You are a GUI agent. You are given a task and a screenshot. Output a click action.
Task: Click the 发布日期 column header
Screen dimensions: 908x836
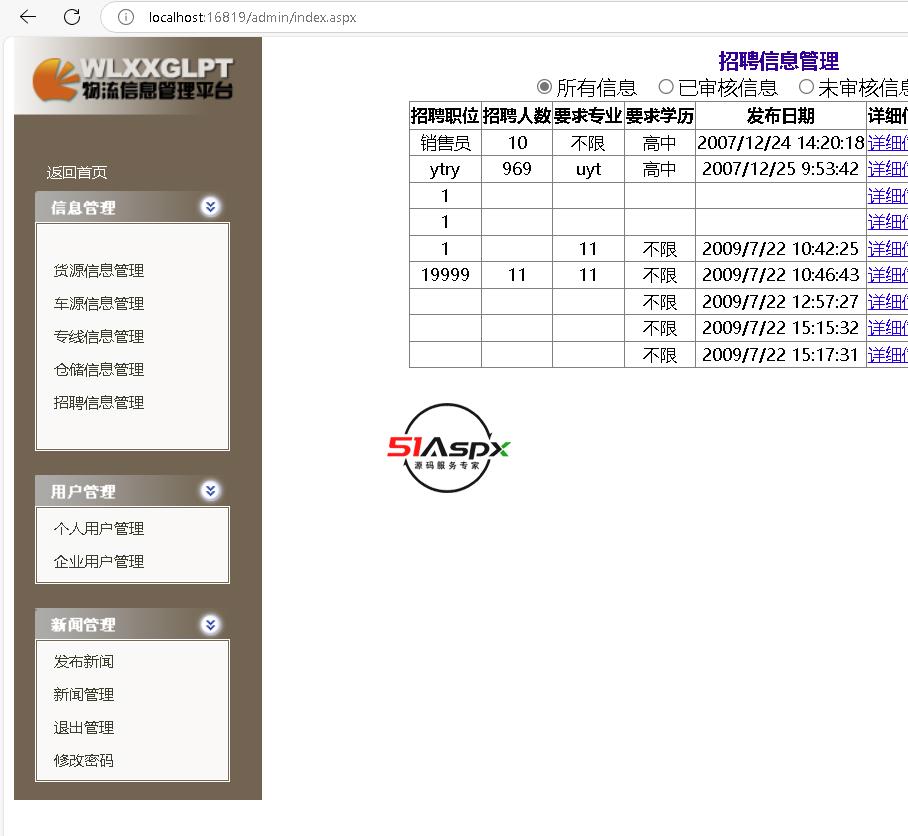click(781, 116)
